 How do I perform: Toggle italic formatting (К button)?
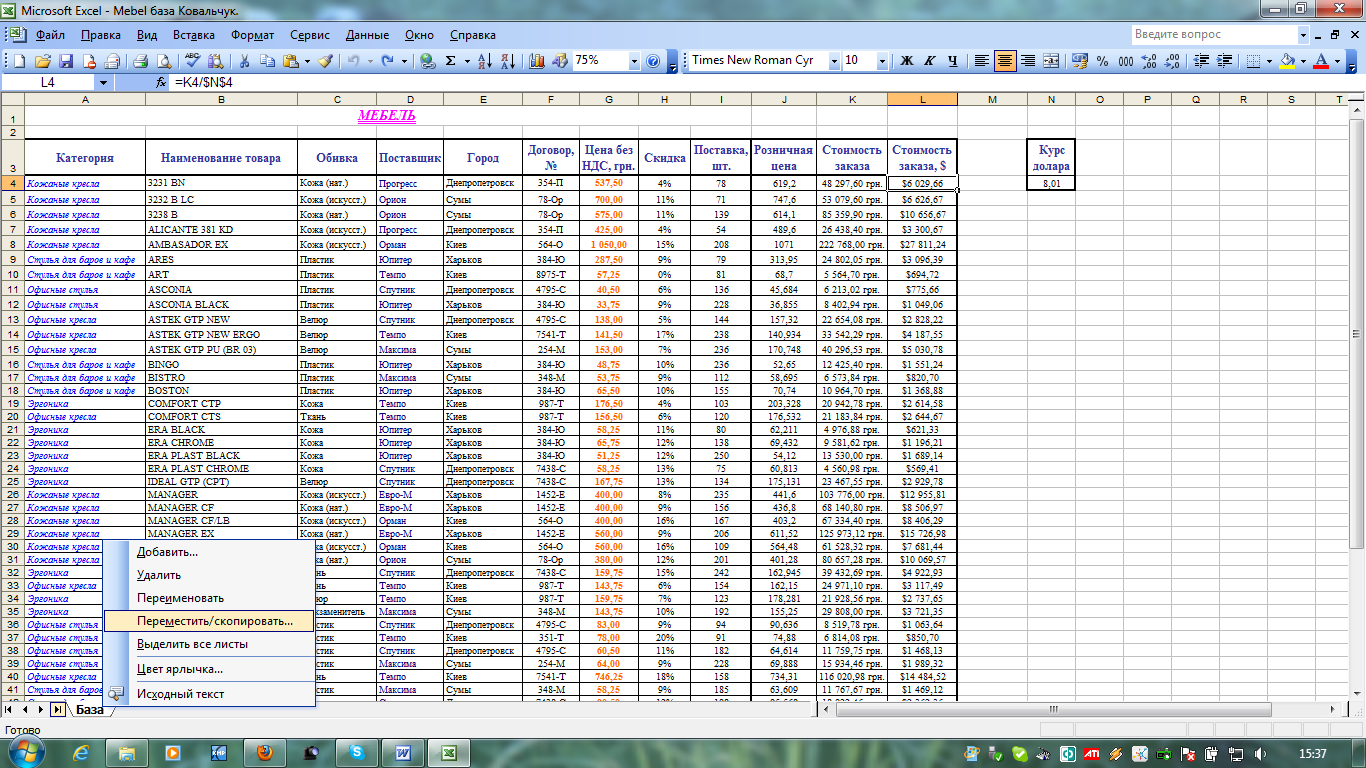coord(930,61)
